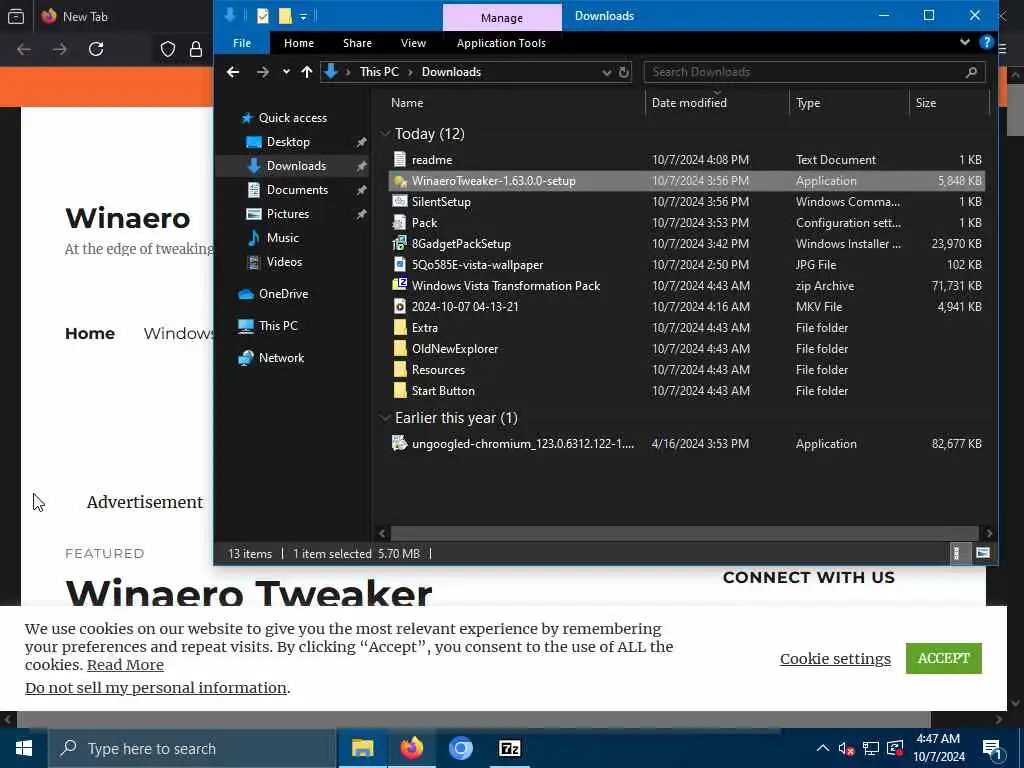Click the Windows Start button
Viewport: 1024px width, 768px height.
24,748
